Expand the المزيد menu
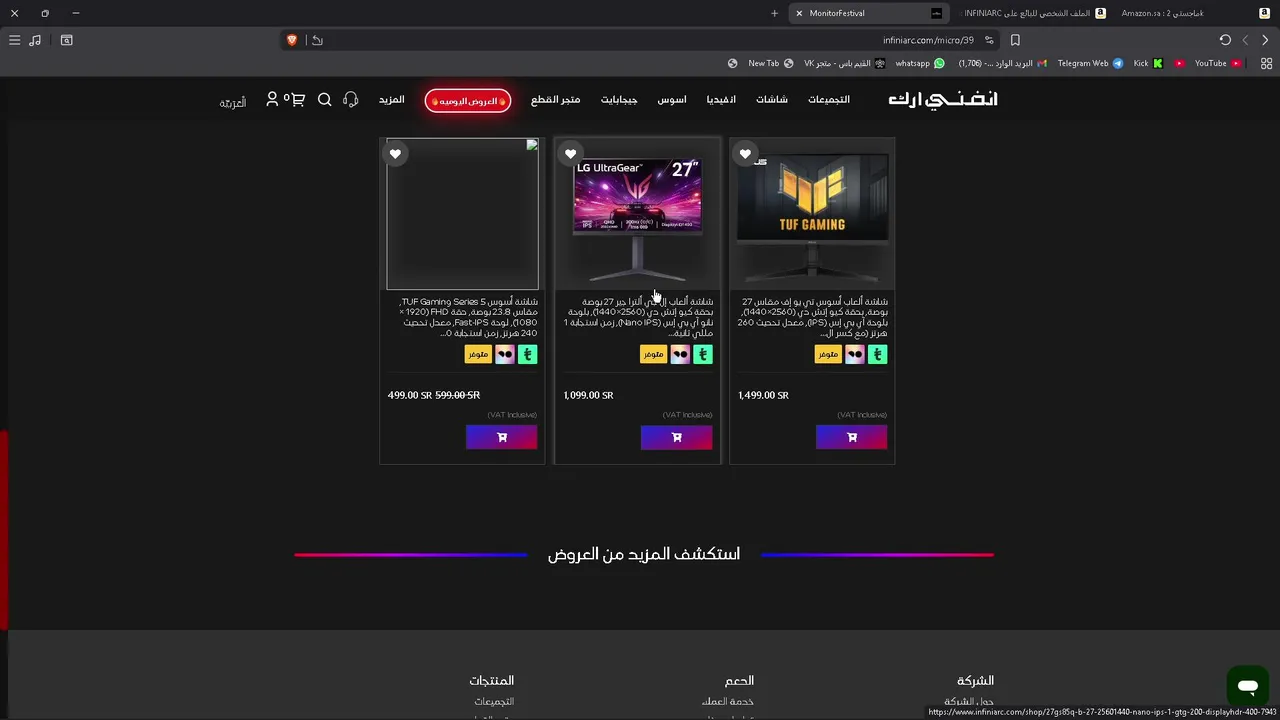Image resolution: width=1280 pixels, height=720 pixels. click(x=391, y=100)
